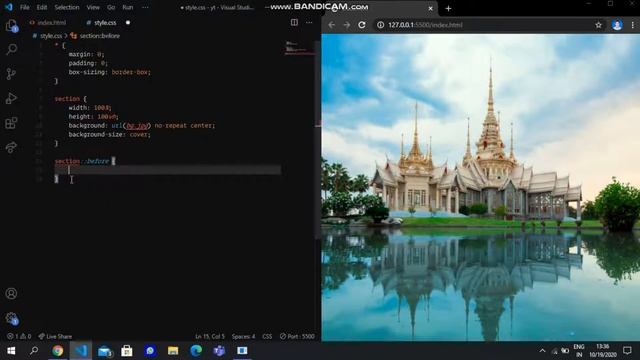Place cursor on box-sizing: border-box line
Screen dimensions: 640x360
109,72
